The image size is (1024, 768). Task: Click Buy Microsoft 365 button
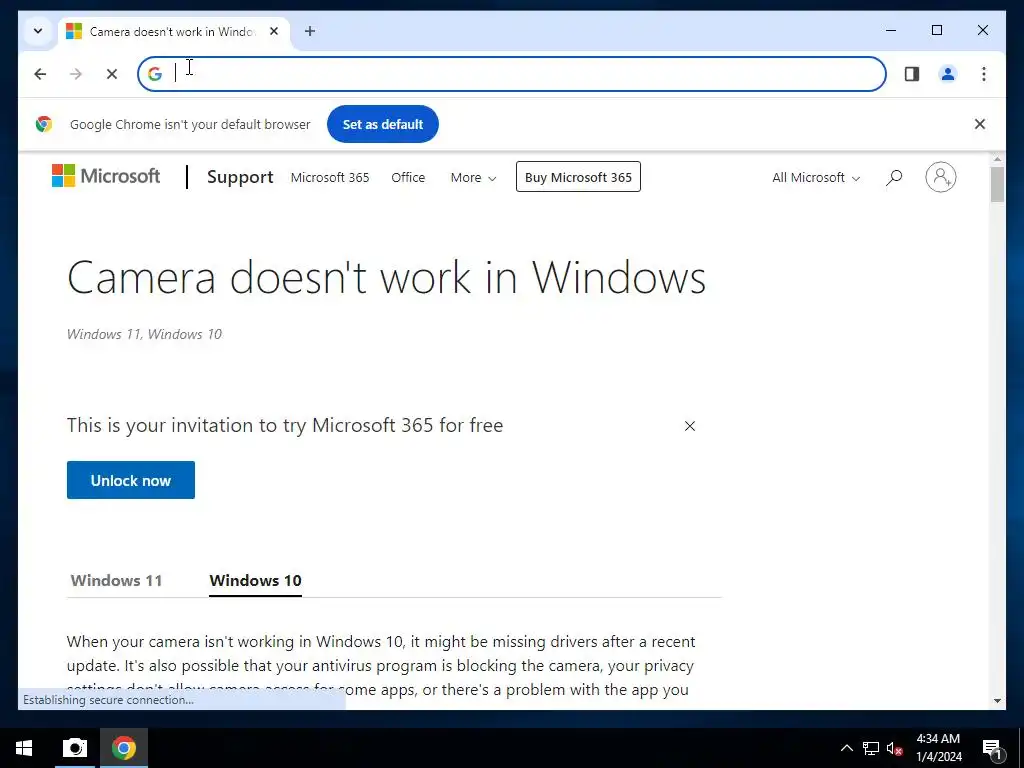[x=578, y=177]
